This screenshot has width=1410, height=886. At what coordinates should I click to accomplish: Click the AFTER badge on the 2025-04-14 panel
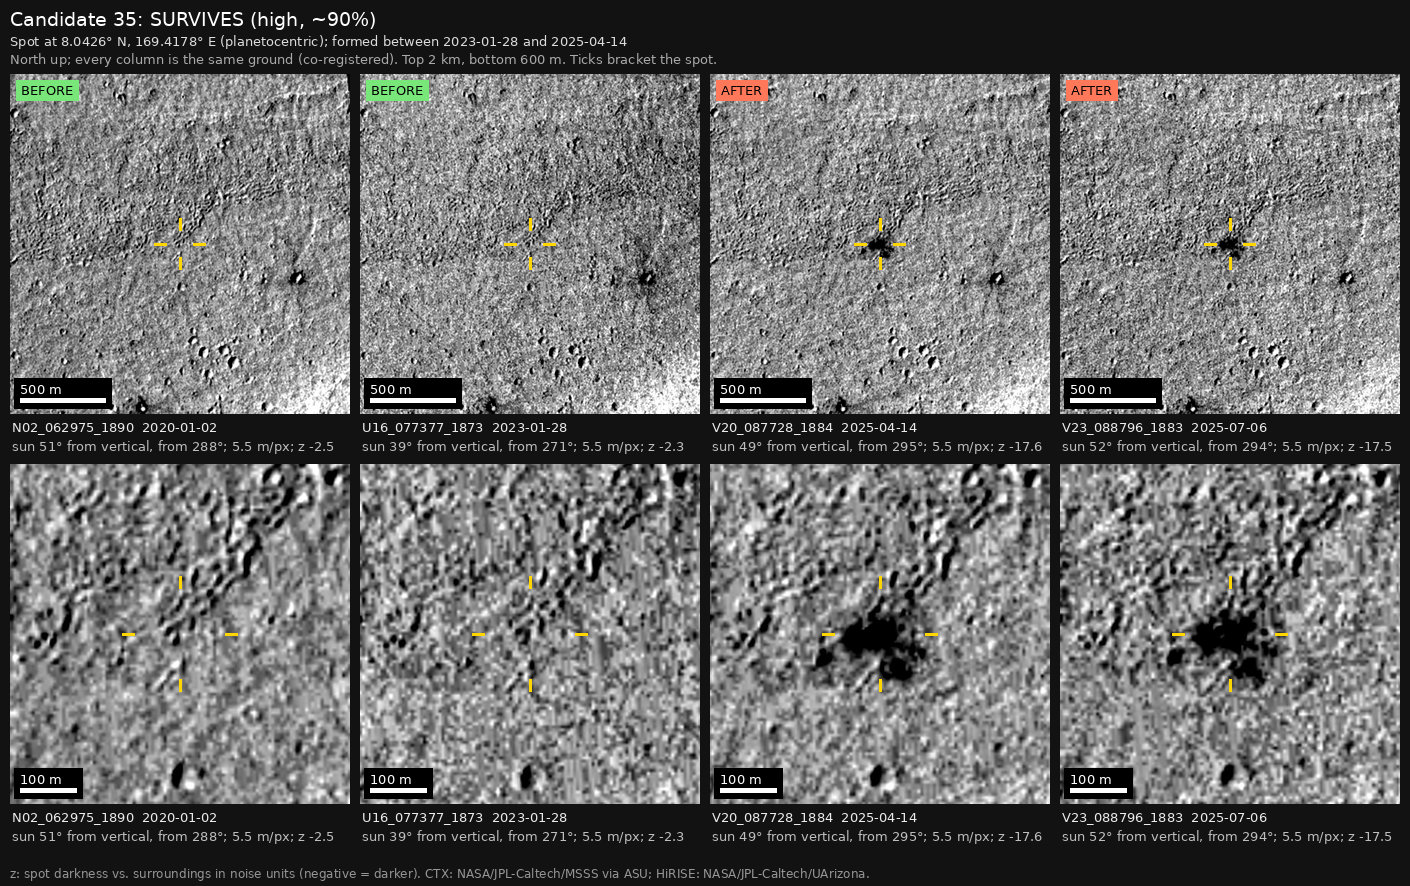coord(741,91)
